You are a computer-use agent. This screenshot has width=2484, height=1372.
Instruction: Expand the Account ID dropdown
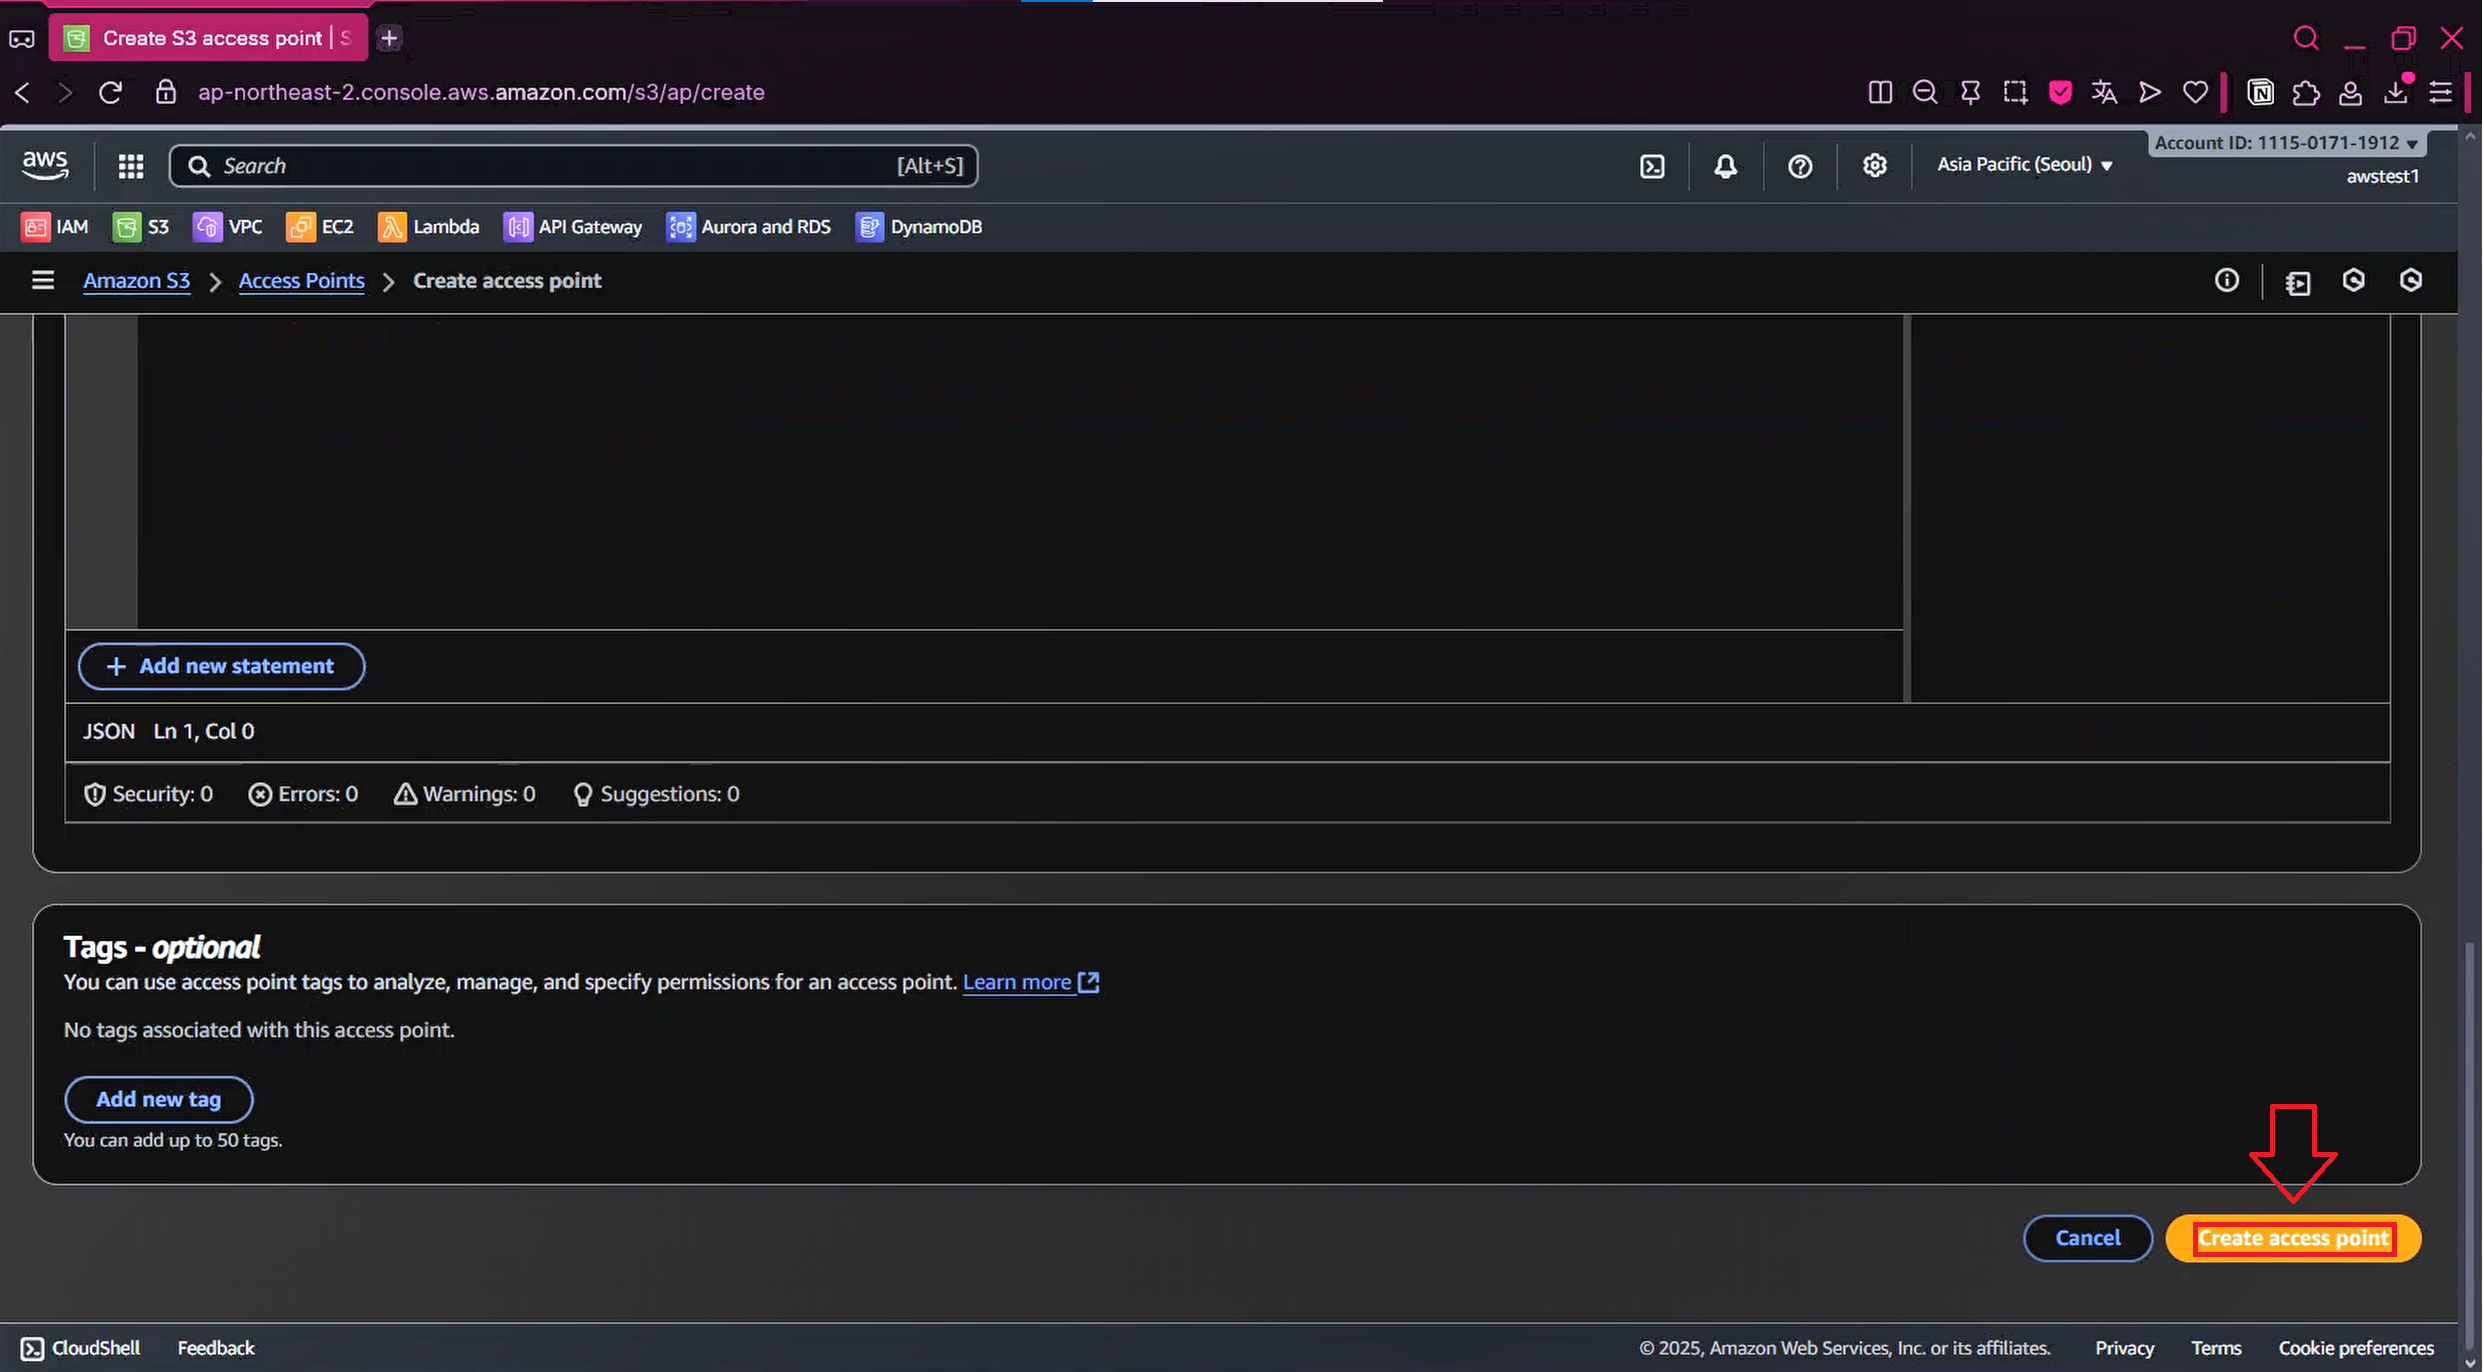(2286, 143)
